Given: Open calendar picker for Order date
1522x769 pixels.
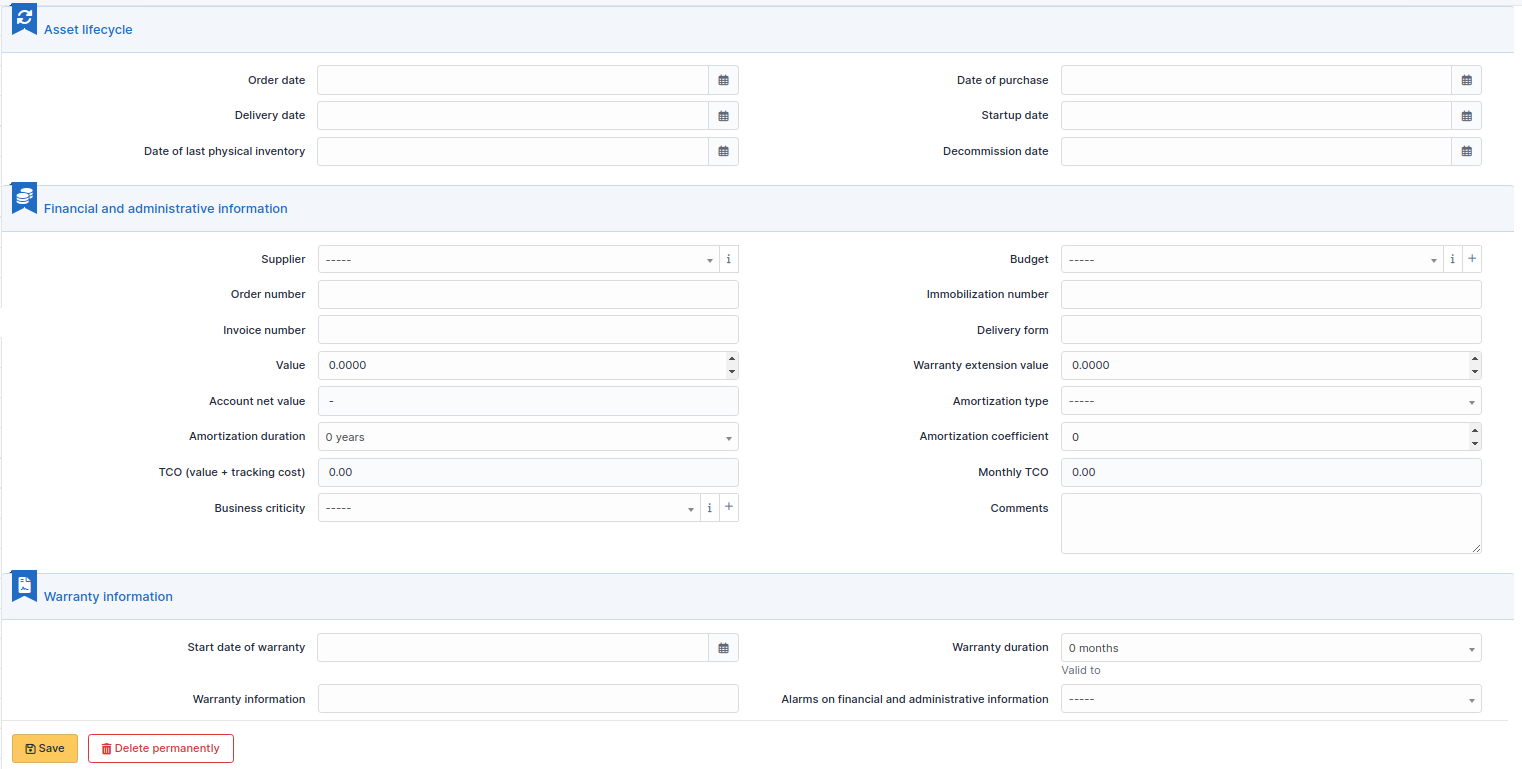Looking at the screenshot, I should [x=723, y=80].
